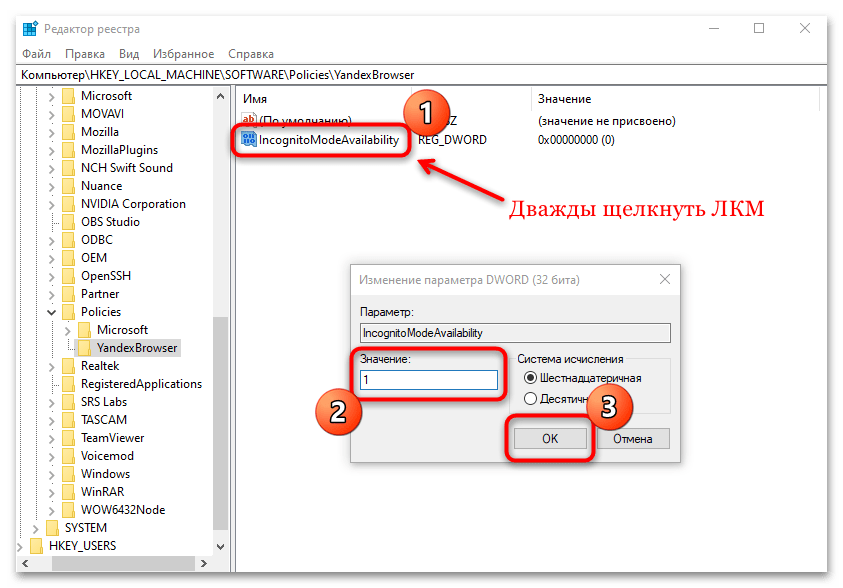Expand the MOVAVI tree node
The image size is (843, 588).
point(52,114)
